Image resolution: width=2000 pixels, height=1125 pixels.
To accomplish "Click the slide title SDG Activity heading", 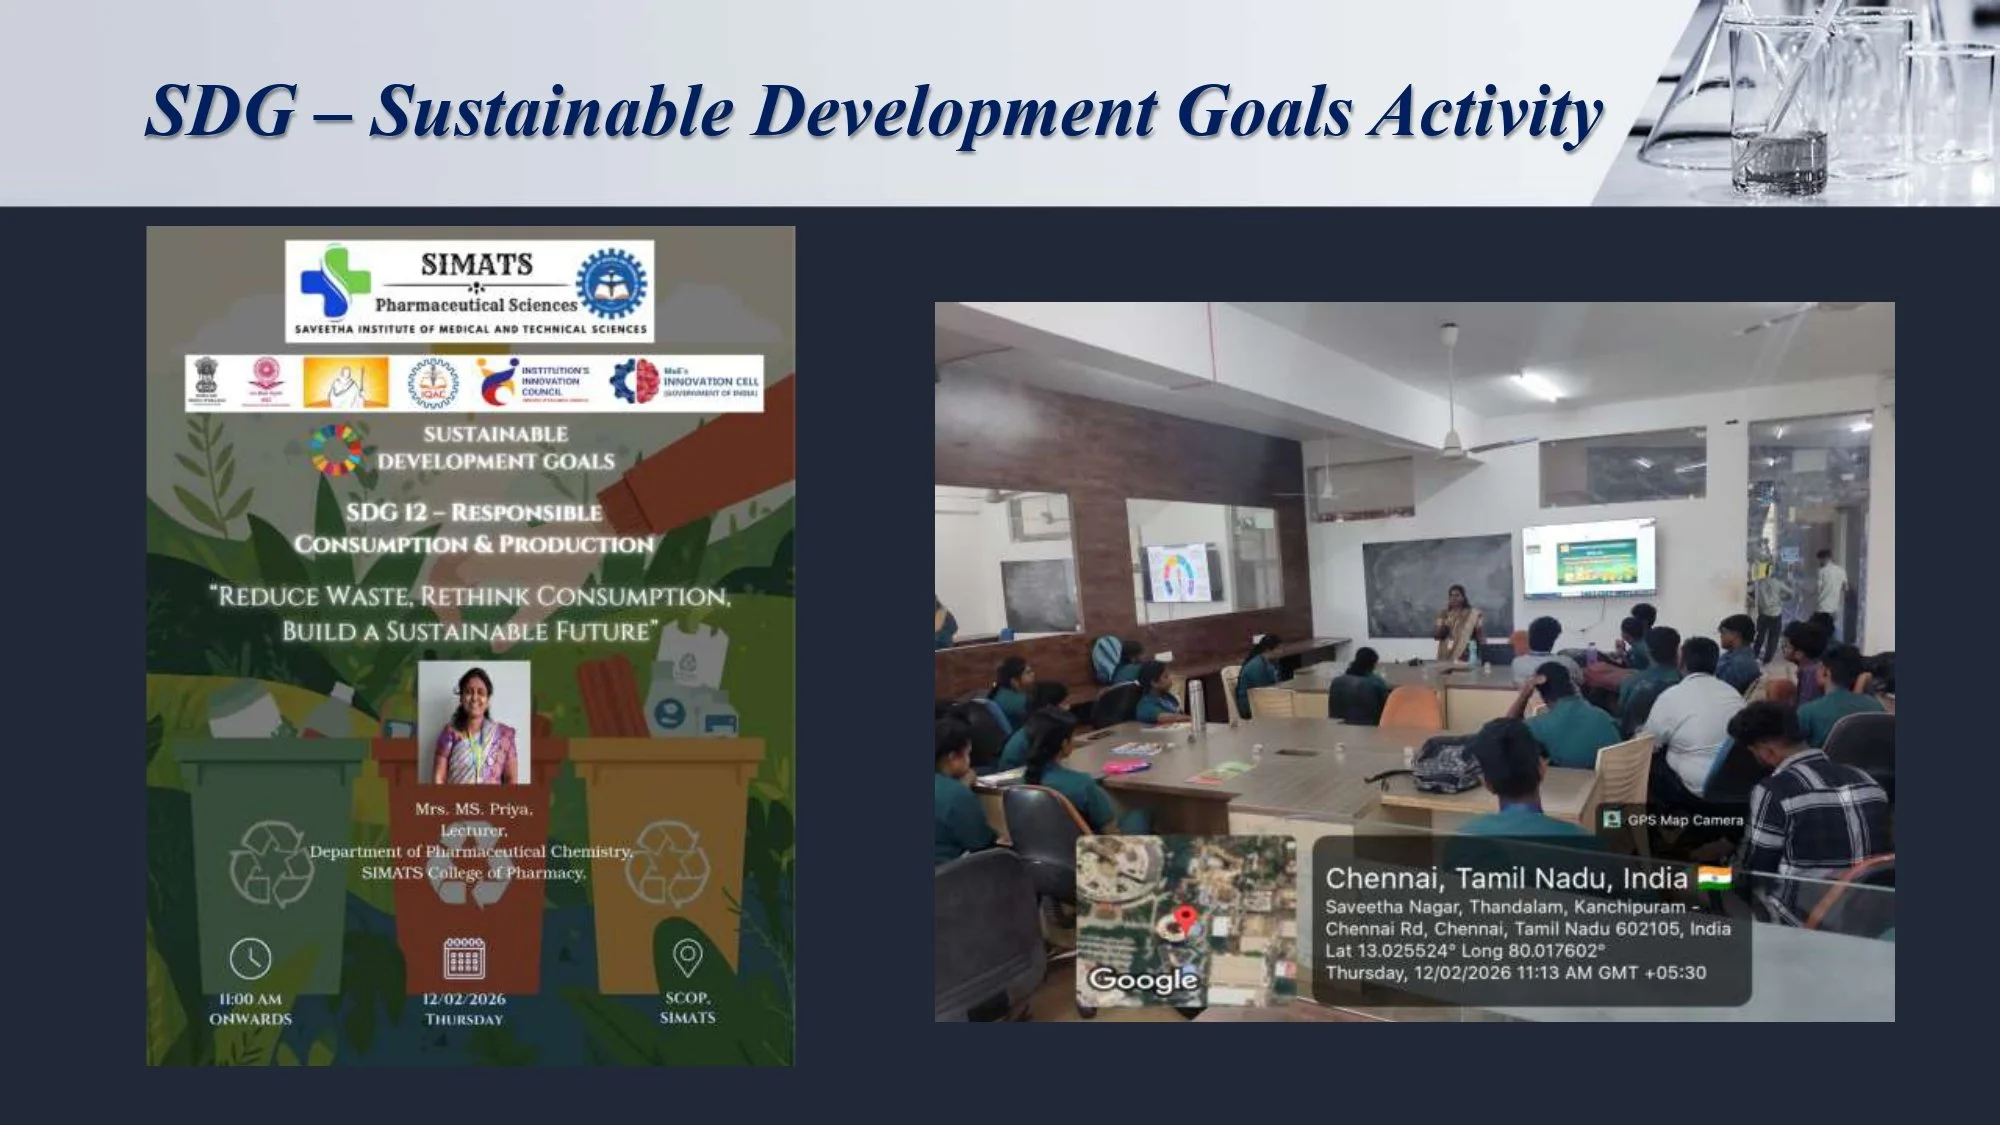I will (x=873, y=111).
